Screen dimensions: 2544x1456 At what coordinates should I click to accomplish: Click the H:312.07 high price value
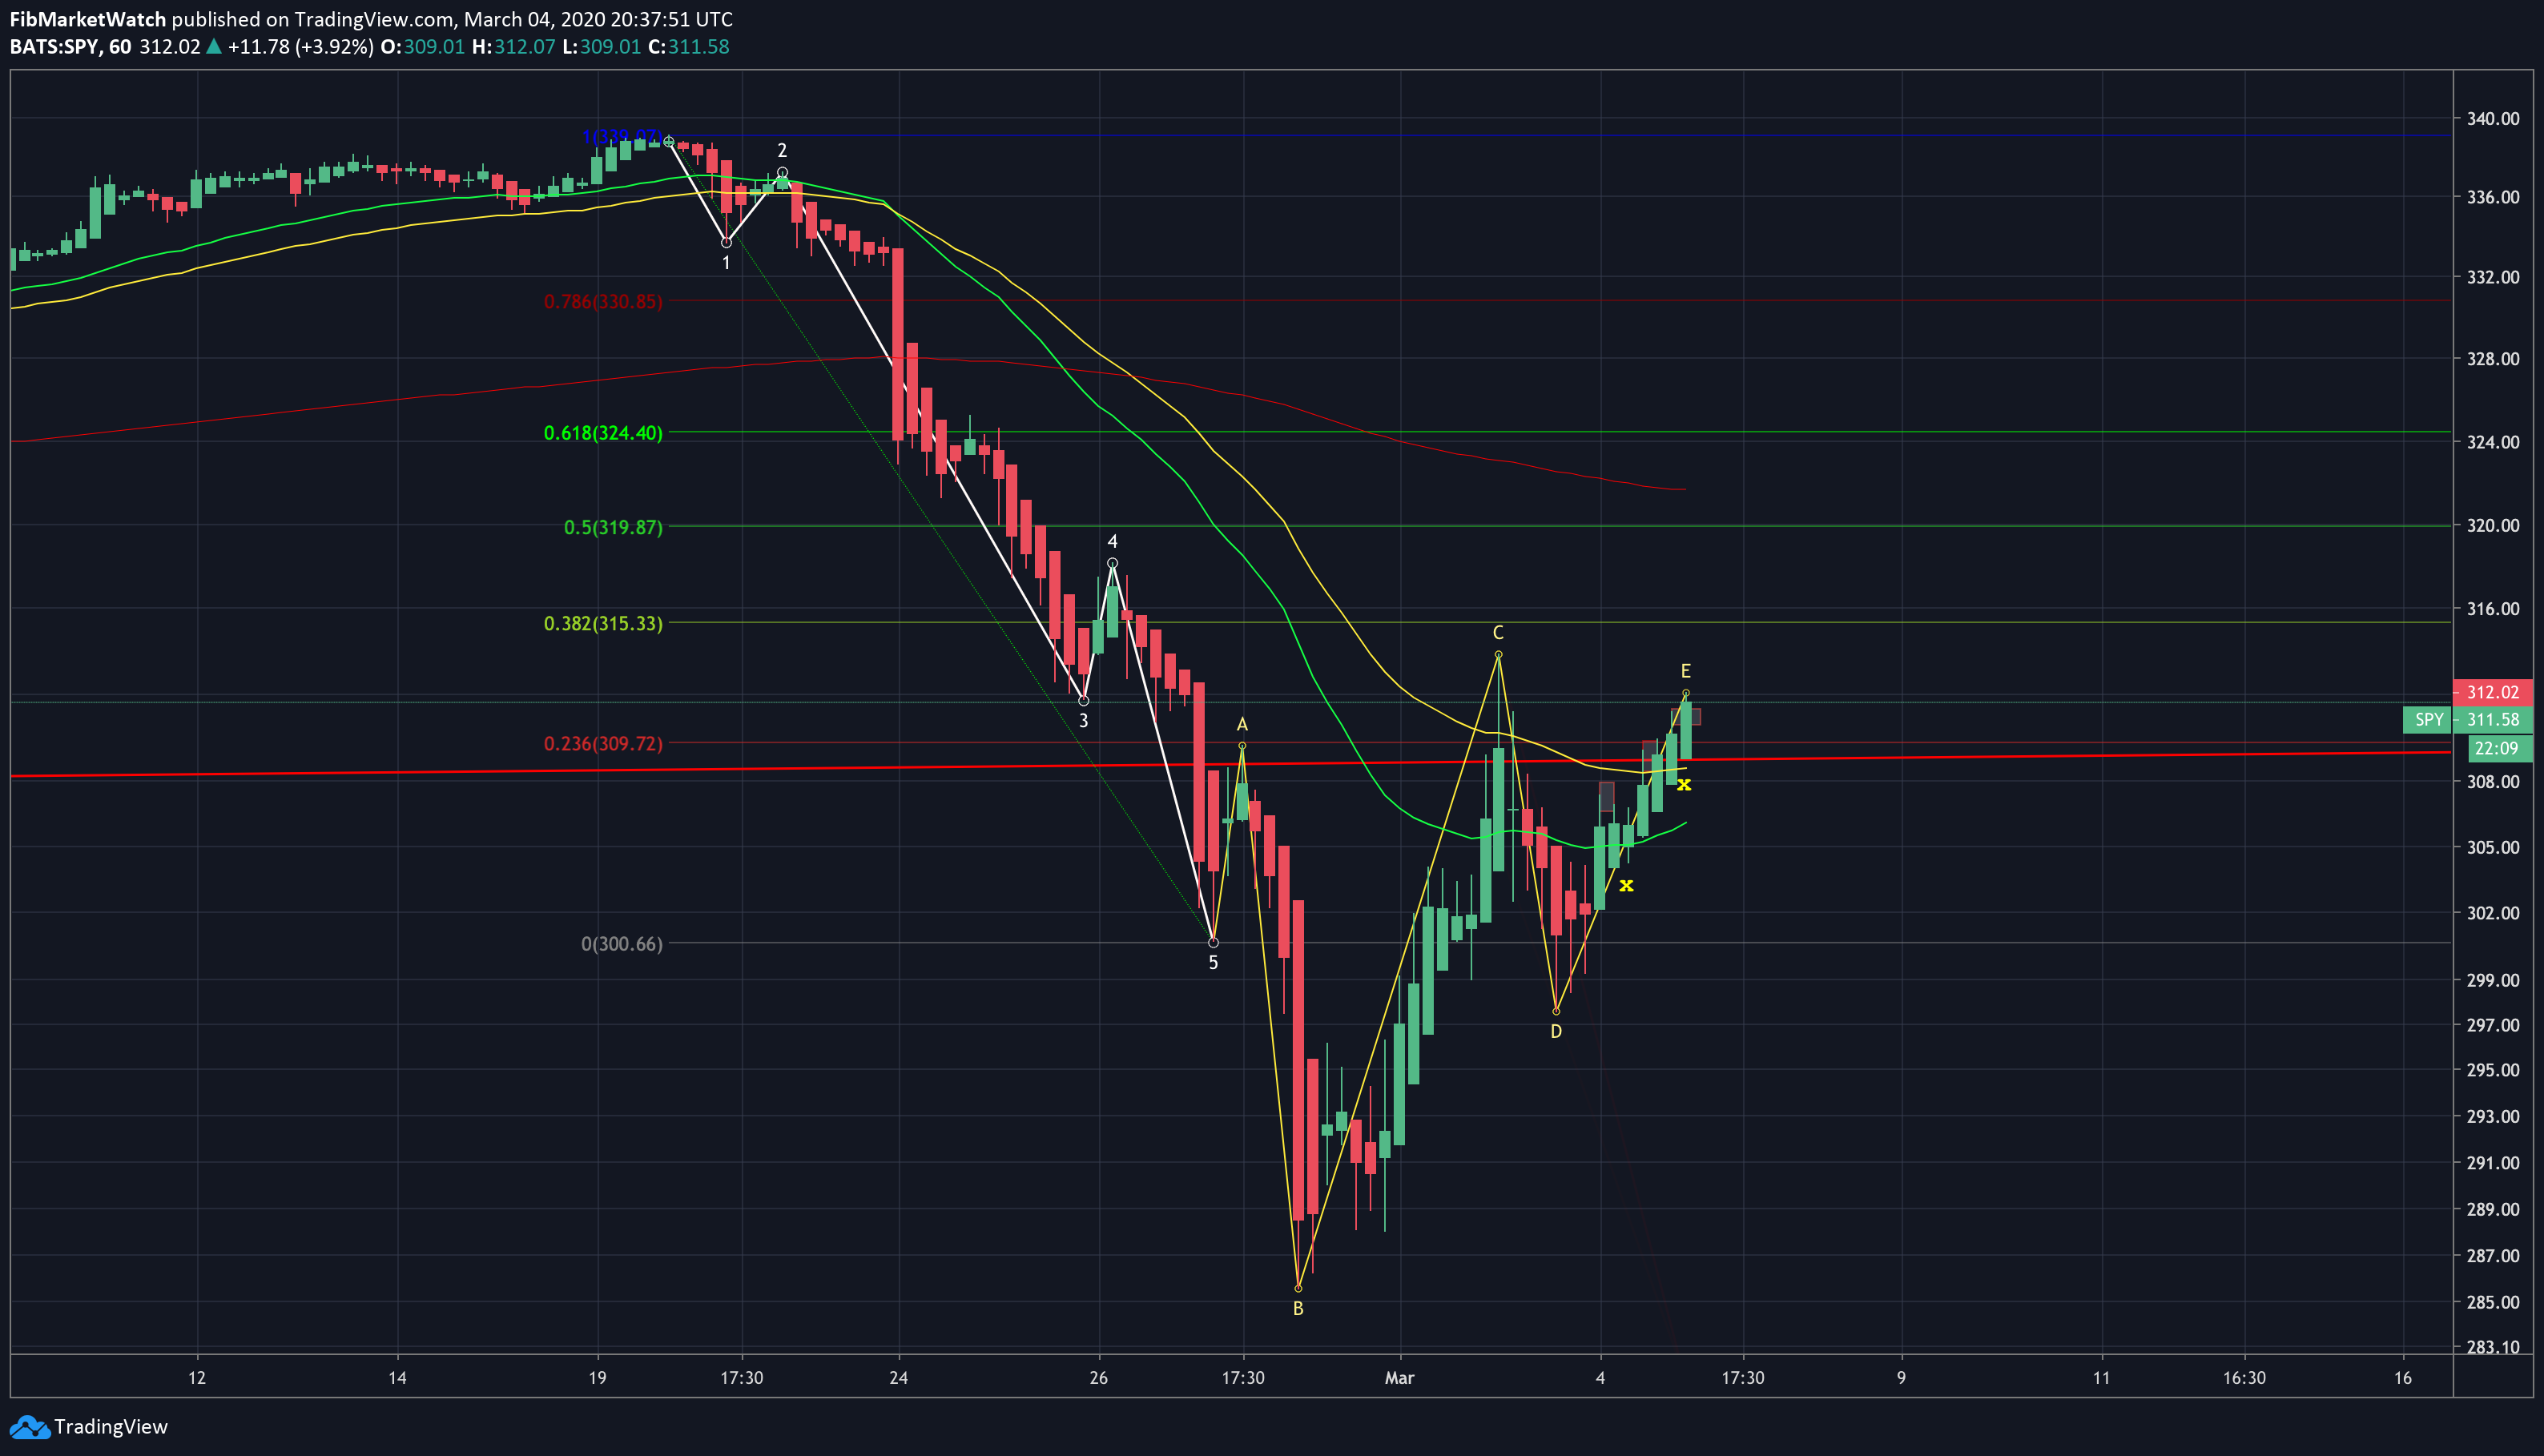click(513, 47)
